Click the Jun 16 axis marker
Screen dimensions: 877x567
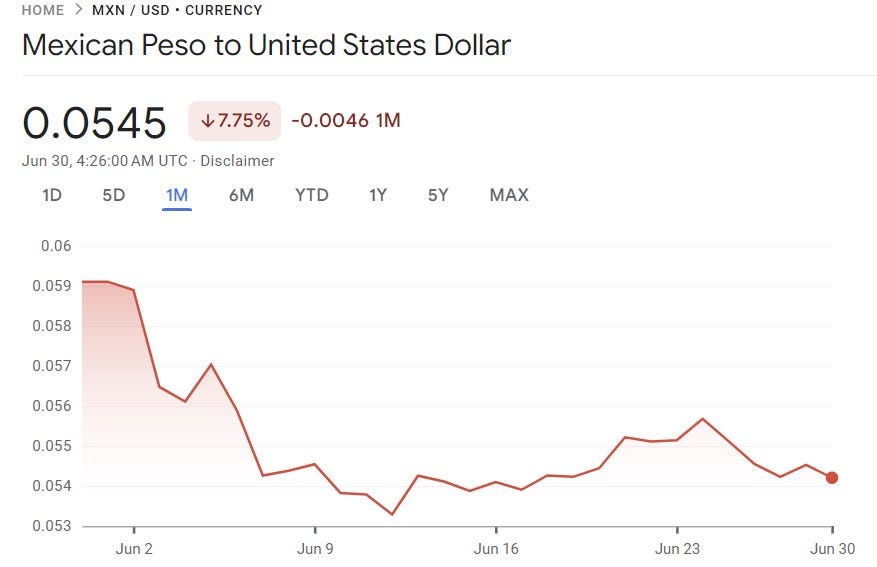point(496,549)
